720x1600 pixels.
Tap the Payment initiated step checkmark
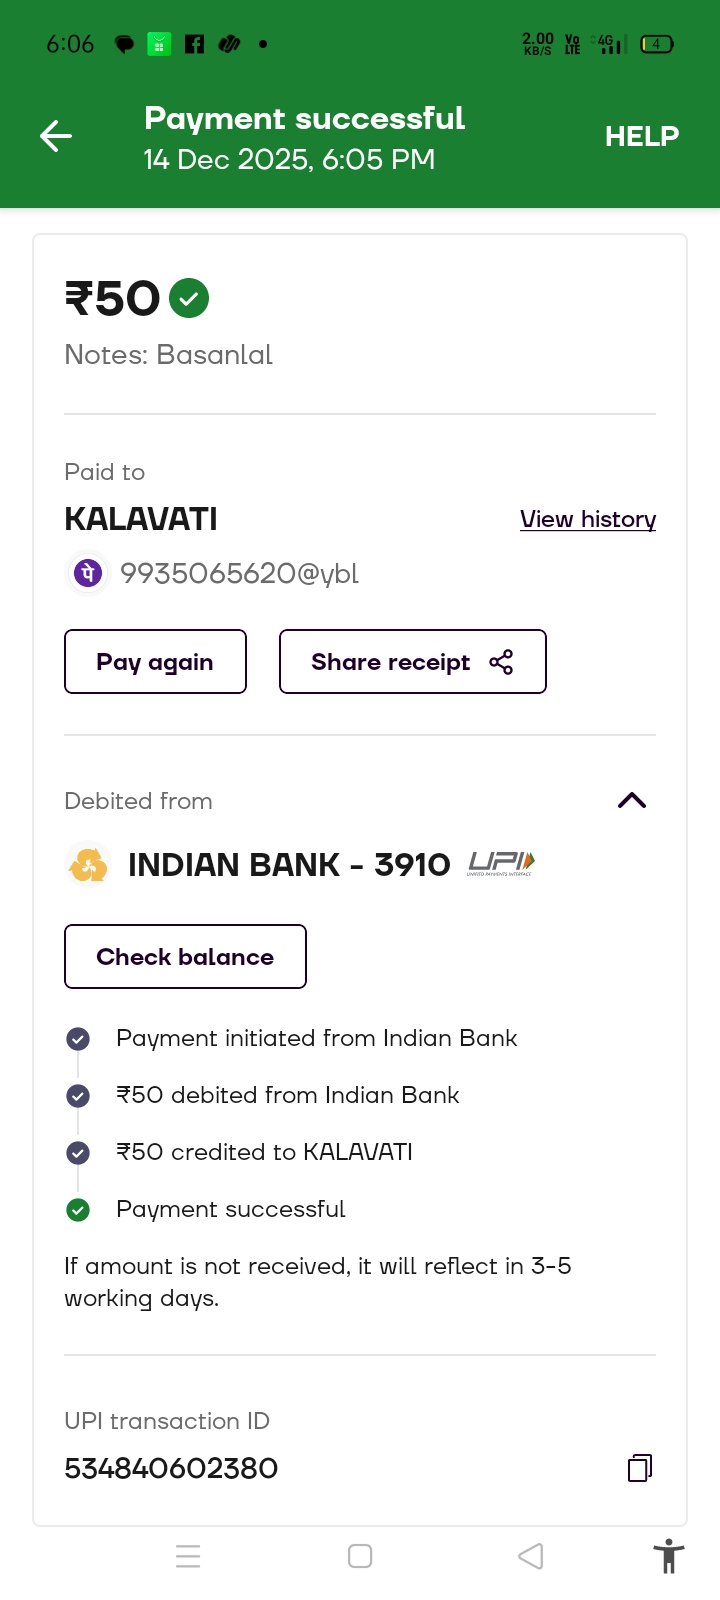(x=78, y=1039)
